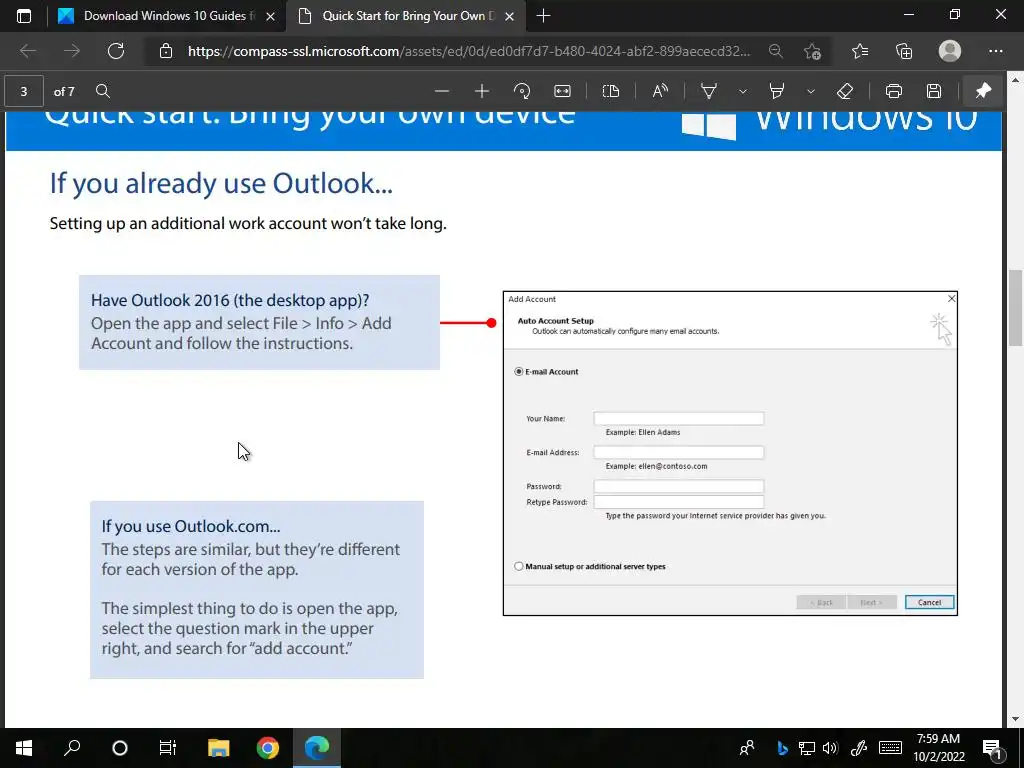Rotate the PDF page
1024x768 pixels.
522,91
